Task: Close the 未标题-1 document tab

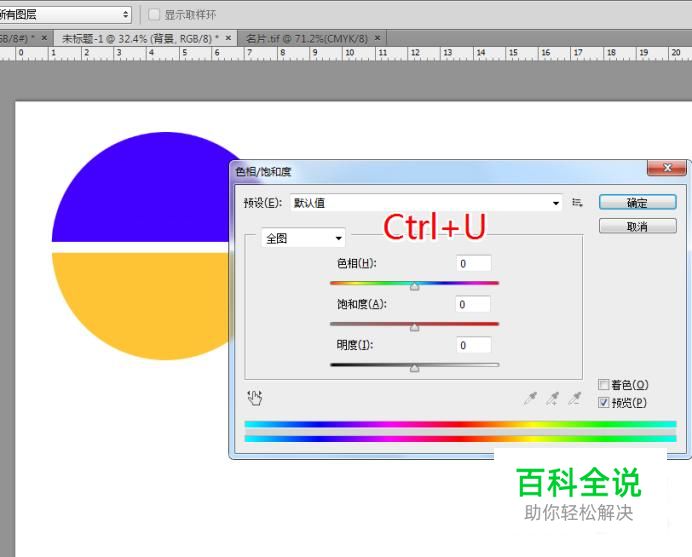Action: [x=228, y=38]
